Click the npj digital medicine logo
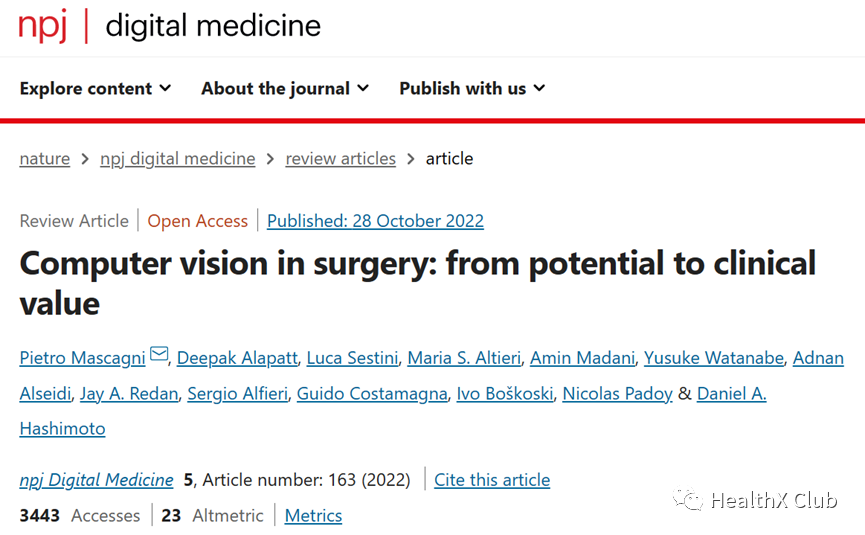865x535 pixels. [x=169, y=26]
